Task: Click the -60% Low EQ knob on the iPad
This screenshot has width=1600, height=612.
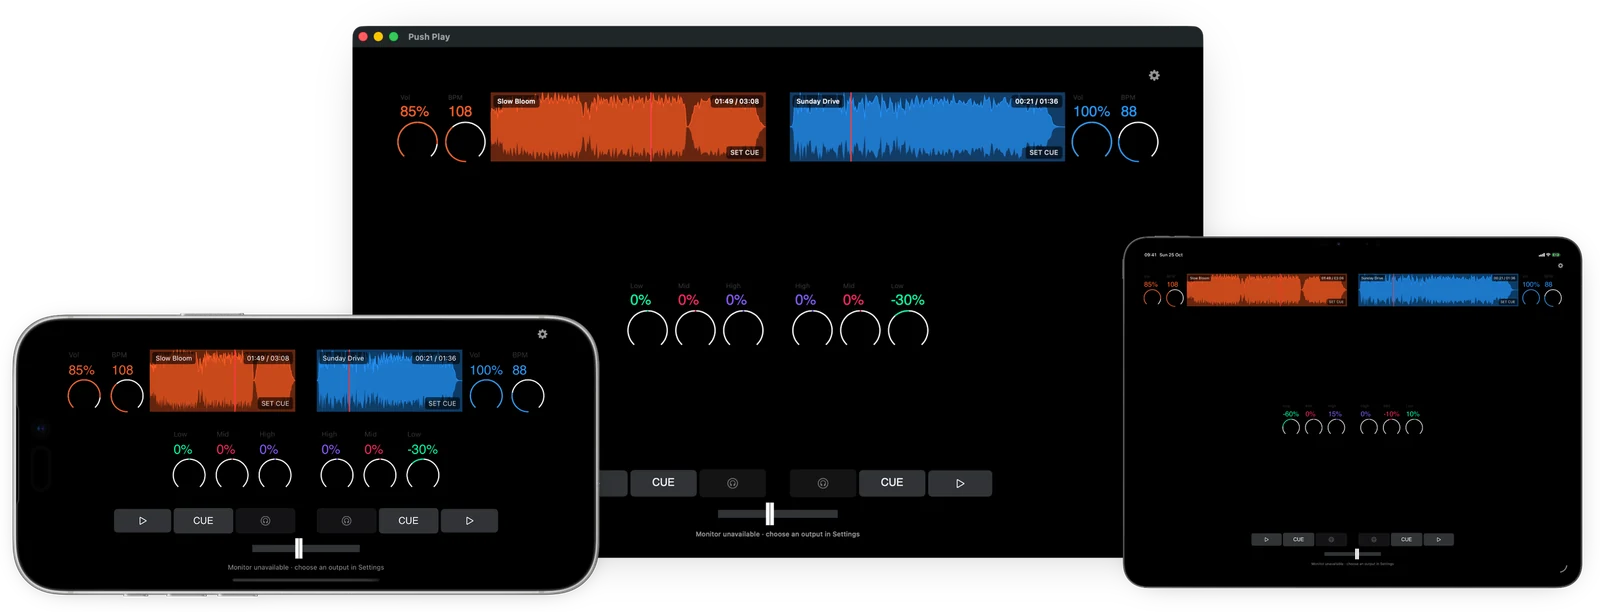Action: pos(1291,428)
